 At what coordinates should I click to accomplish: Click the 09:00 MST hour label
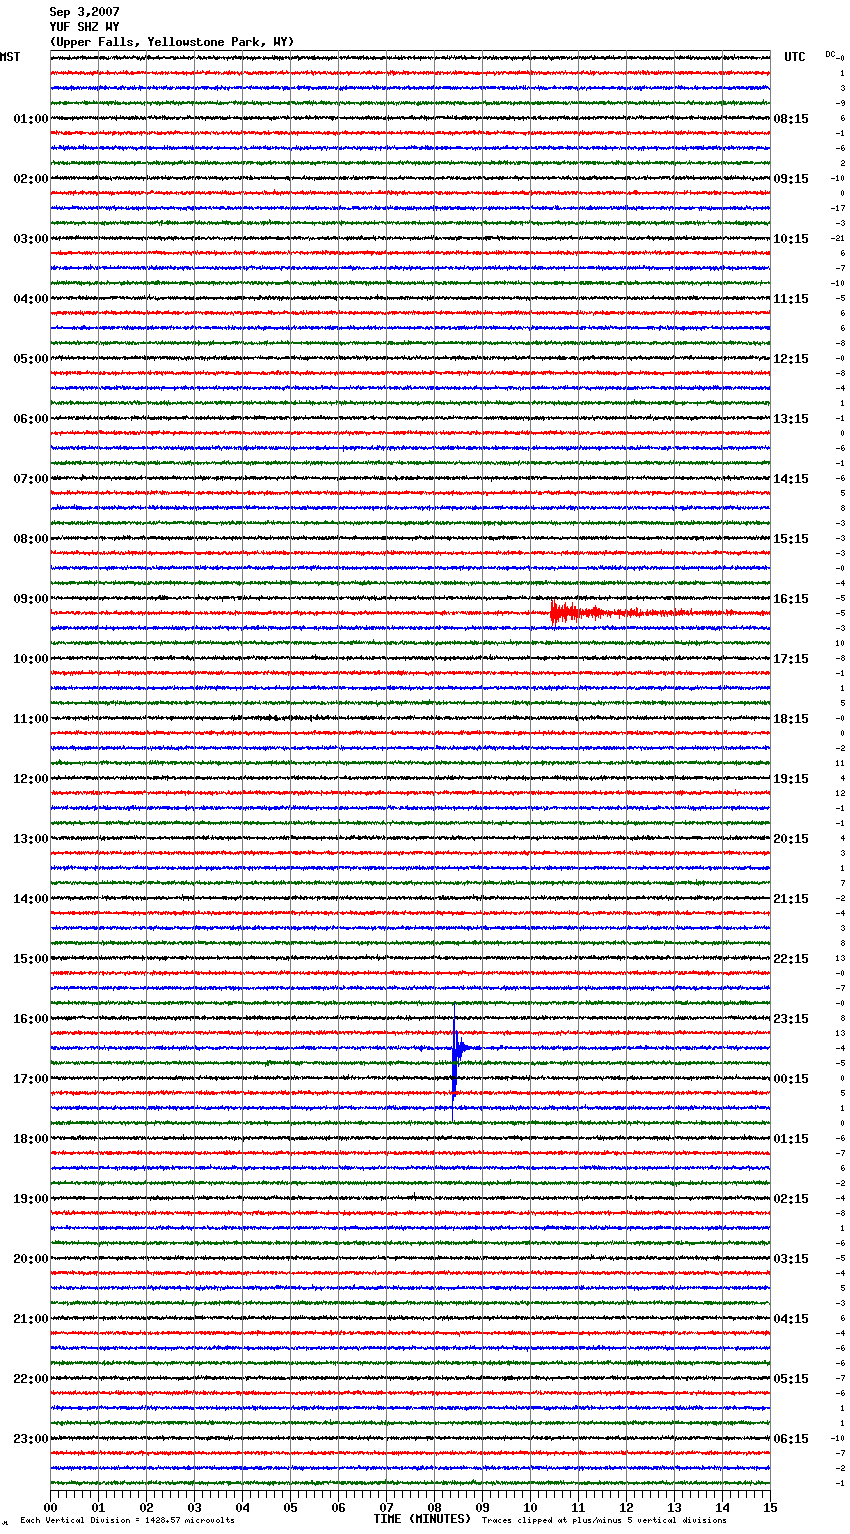tap(31, 599)
